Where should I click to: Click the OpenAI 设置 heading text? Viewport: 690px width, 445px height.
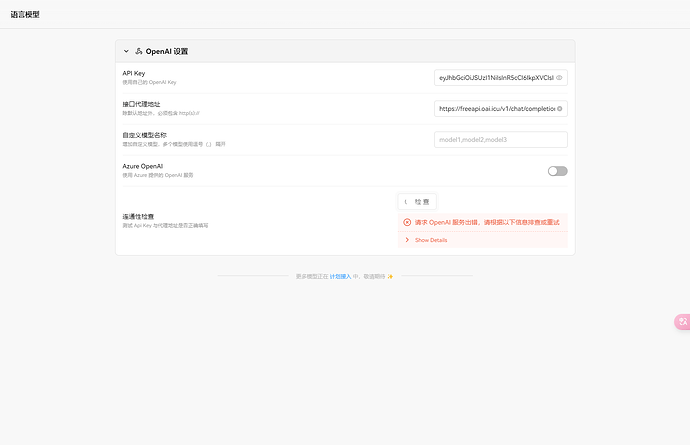tap(167, 51)
